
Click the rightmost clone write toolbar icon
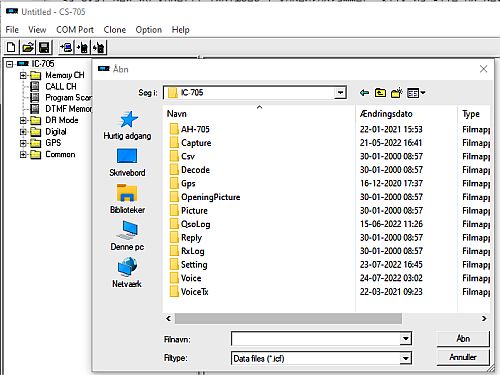pos(99,47)
